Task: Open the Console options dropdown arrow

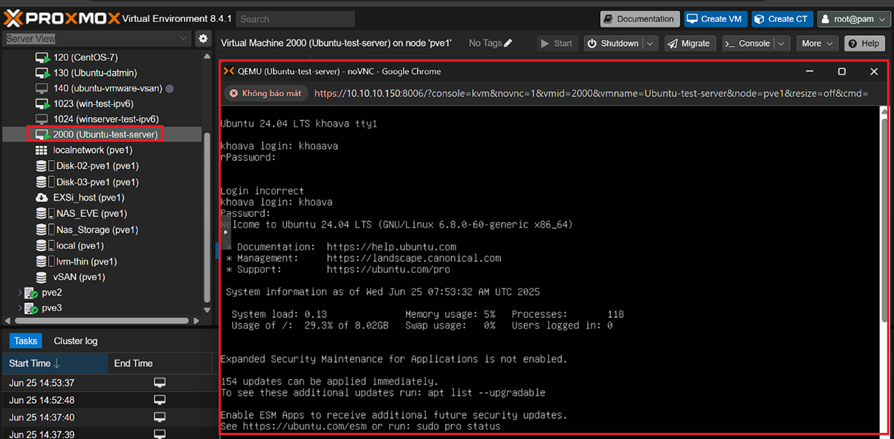Action: [782, 44]
